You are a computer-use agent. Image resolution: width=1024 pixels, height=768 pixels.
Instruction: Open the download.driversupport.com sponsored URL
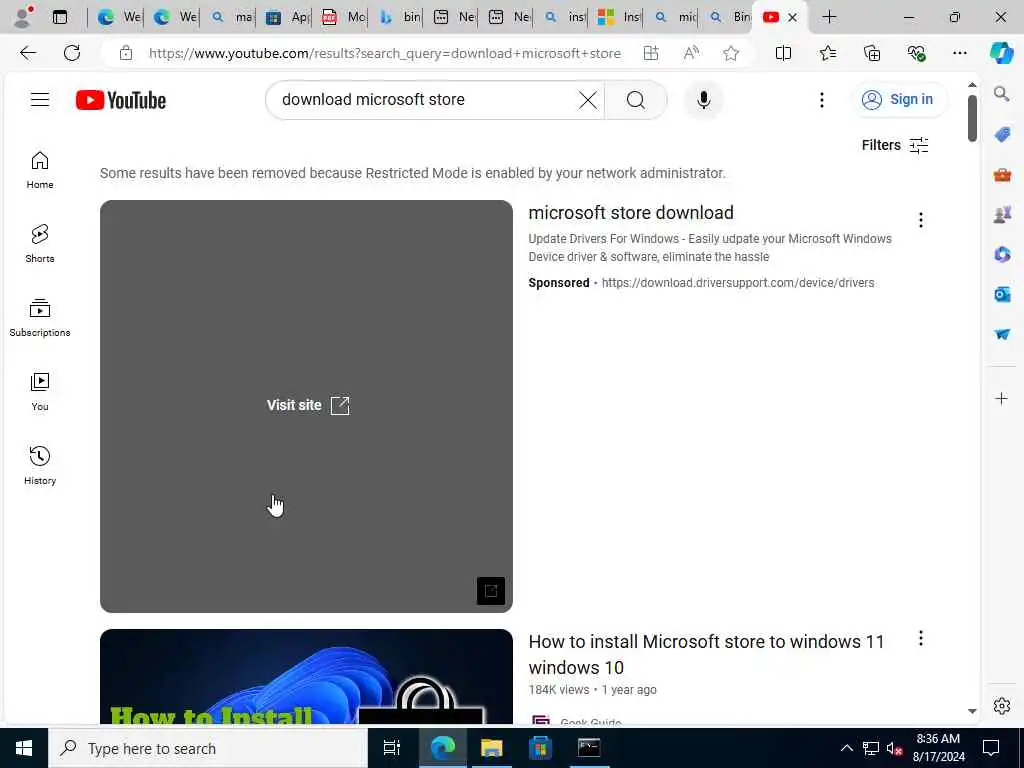point(737,283)
